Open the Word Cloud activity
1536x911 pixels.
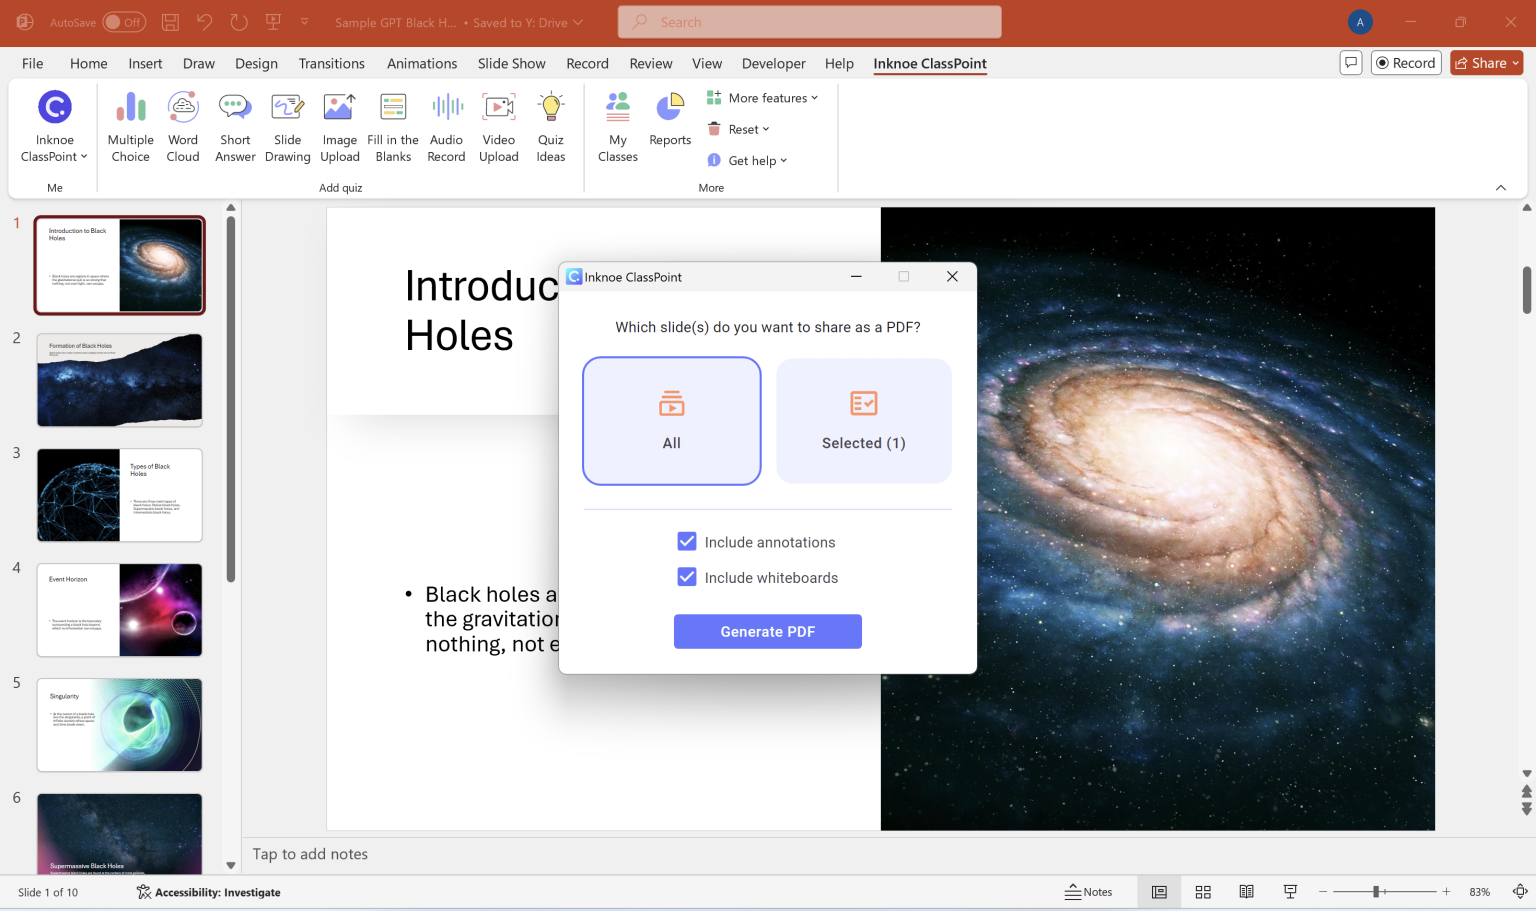(183, 125)
